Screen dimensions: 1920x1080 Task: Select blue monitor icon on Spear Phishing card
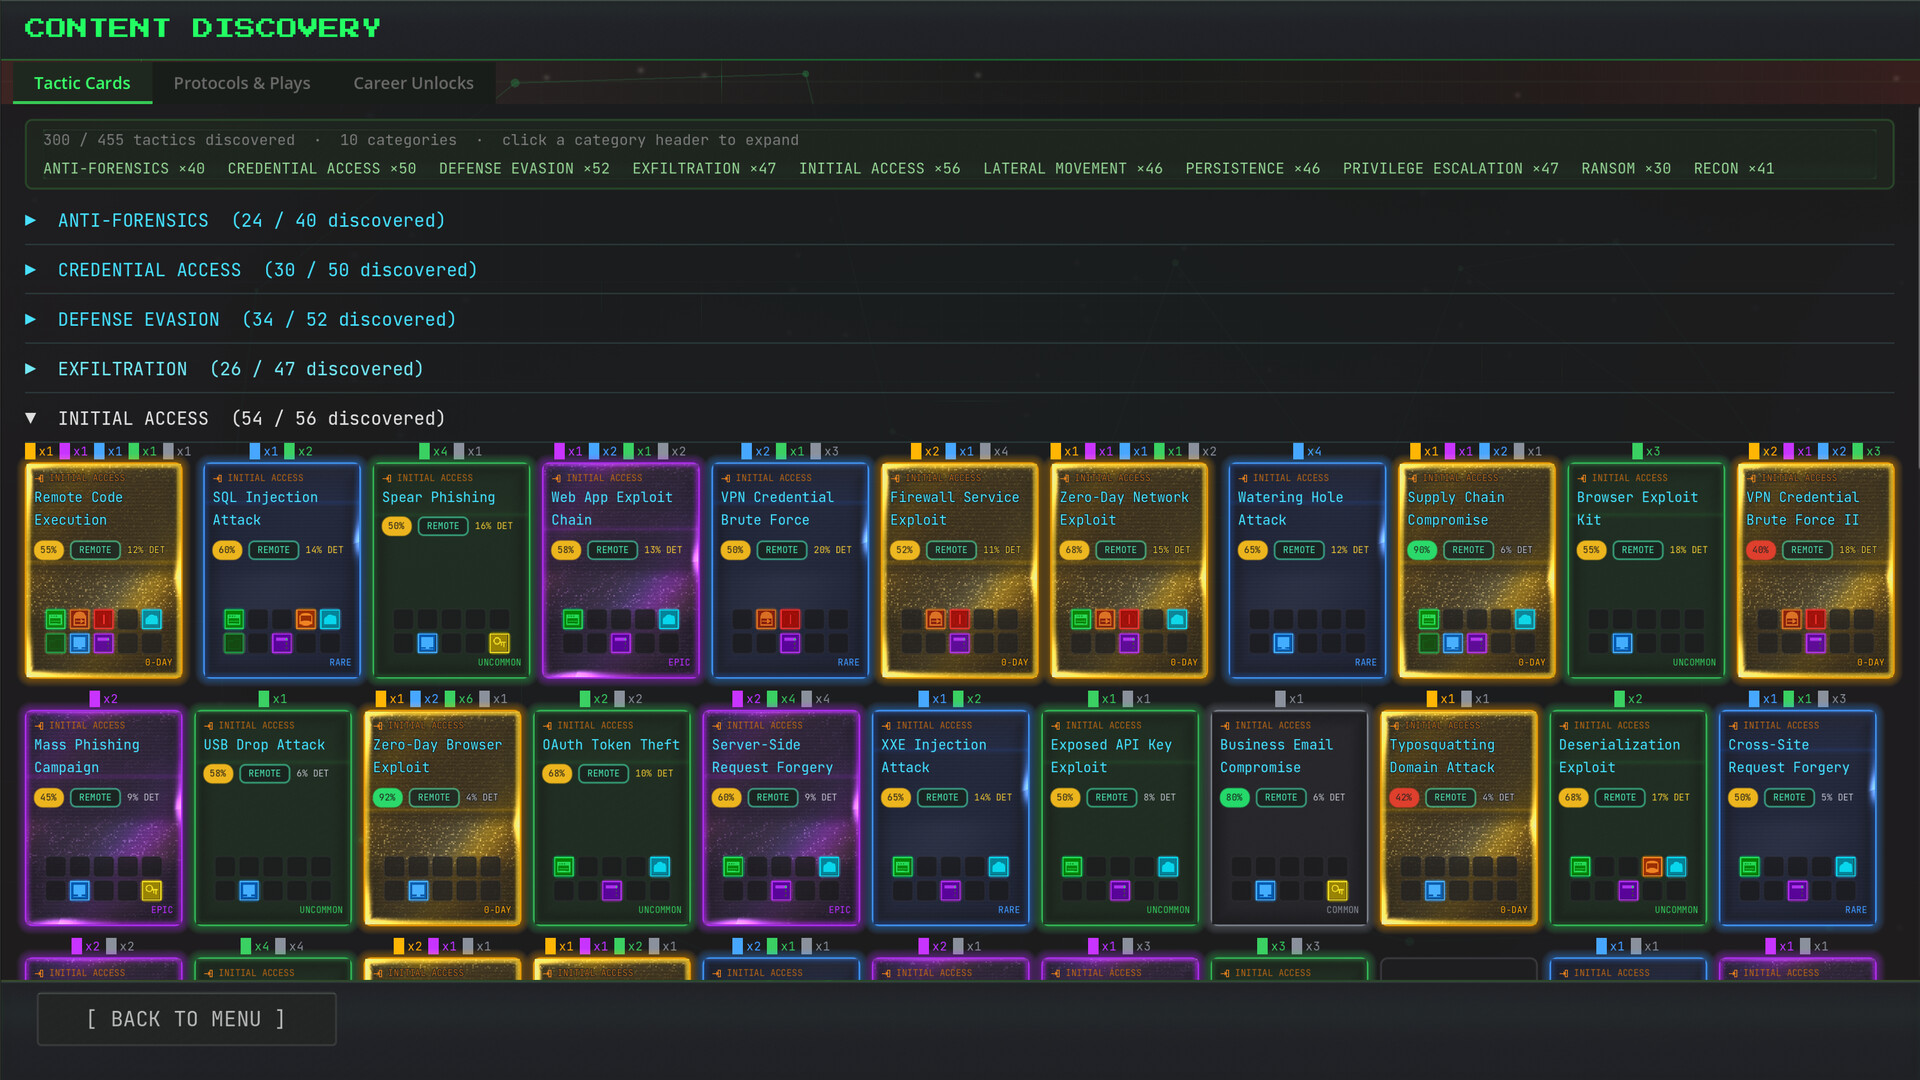coord(427,643)
